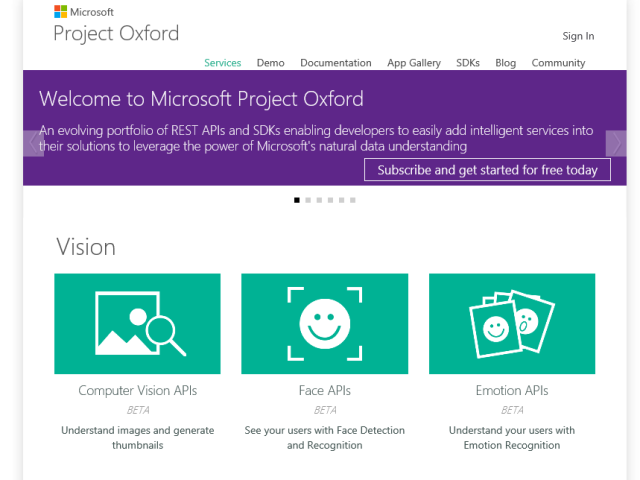Open the Emotion APIs photo tile
This screenshot has height=480, width=640.
tap(511, 323)
